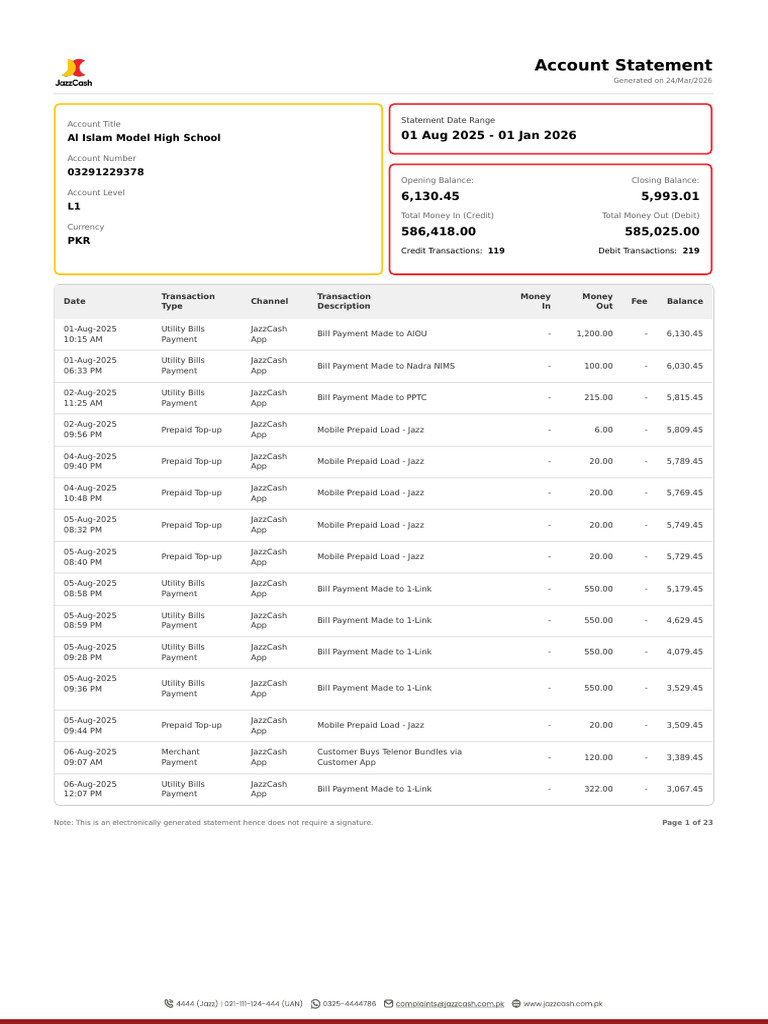The width and height of the screenshot is (768, 1024).
Task: Select the closing balance 5,993.01
Action: (670, 196)
